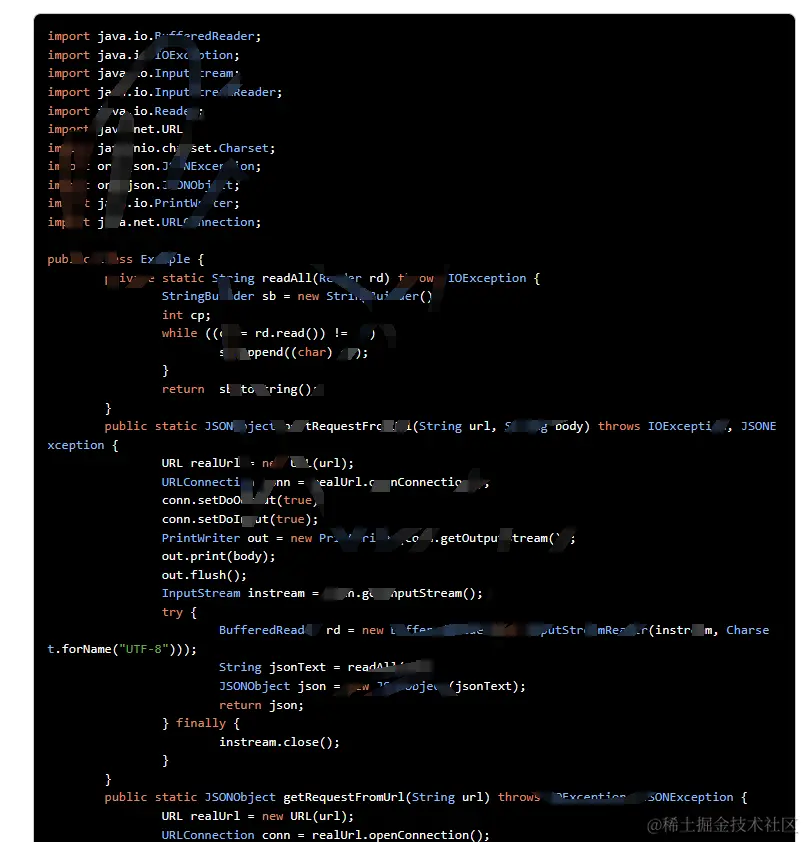Click the "try {" line
The height and width of the screenshot is (842, 805).
(179, 612)
